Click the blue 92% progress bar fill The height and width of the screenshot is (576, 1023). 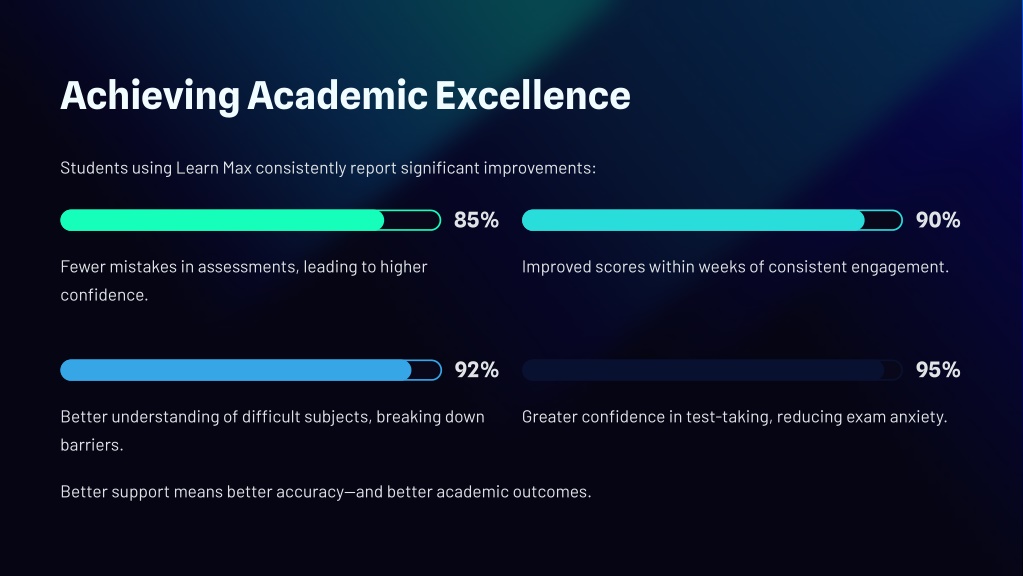click(236, 370)
